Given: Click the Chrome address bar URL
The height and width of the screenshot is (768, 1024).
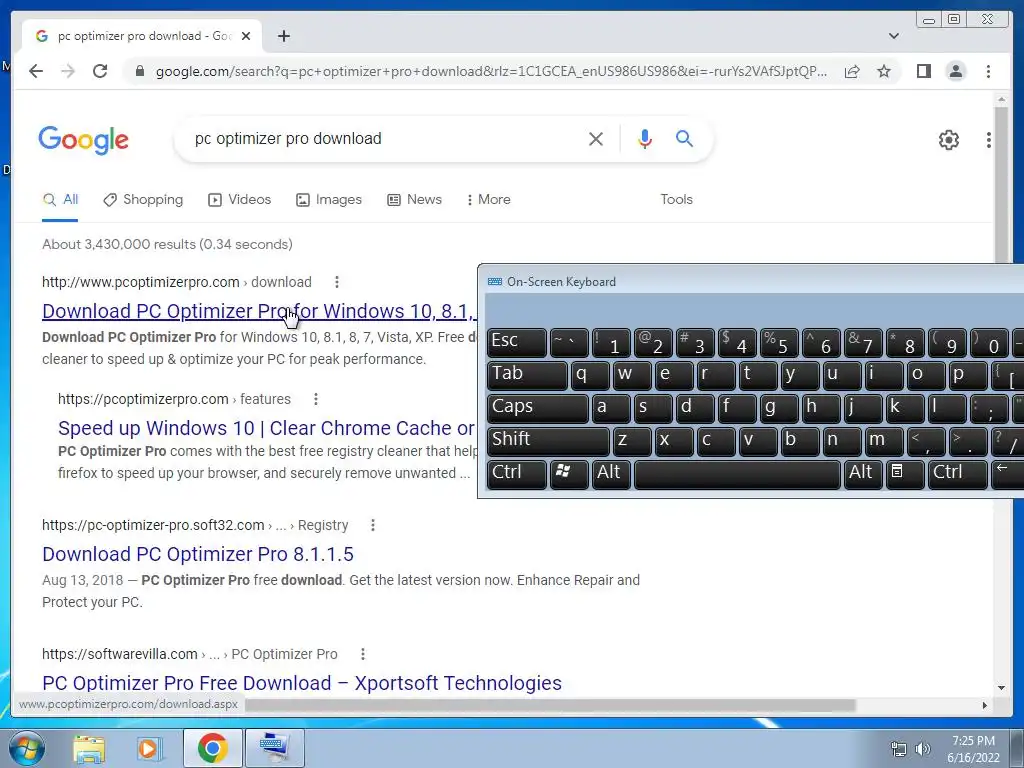Looking at the screenshot, I should click(491, 71).
